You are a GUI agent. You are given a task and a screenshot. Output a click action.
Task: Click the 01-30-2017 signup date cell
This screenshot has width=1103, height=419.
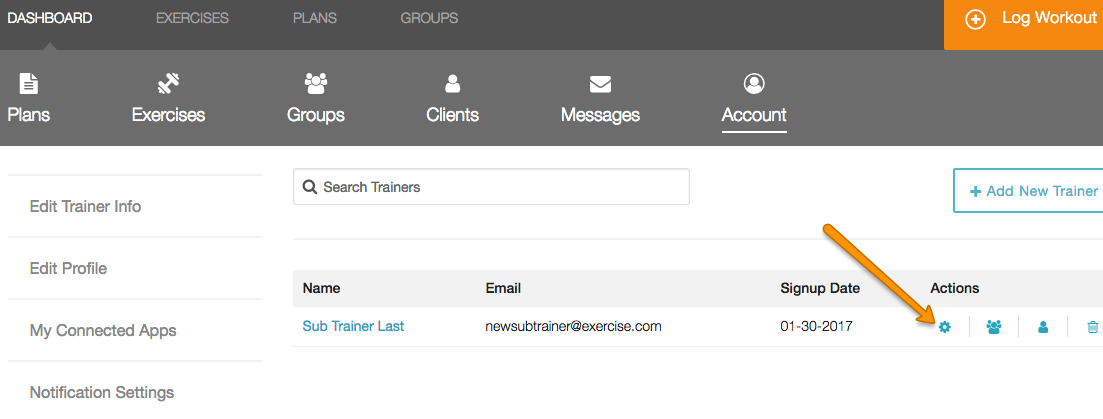pyautogui.click(x=816, y=326)
